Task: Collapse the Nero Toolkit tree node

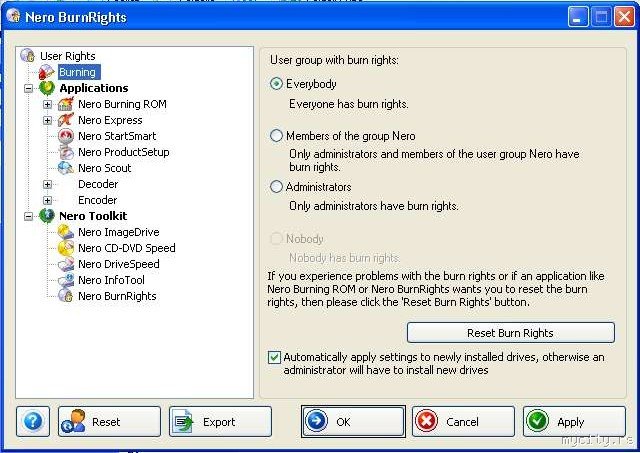Action: click(29, 216)
